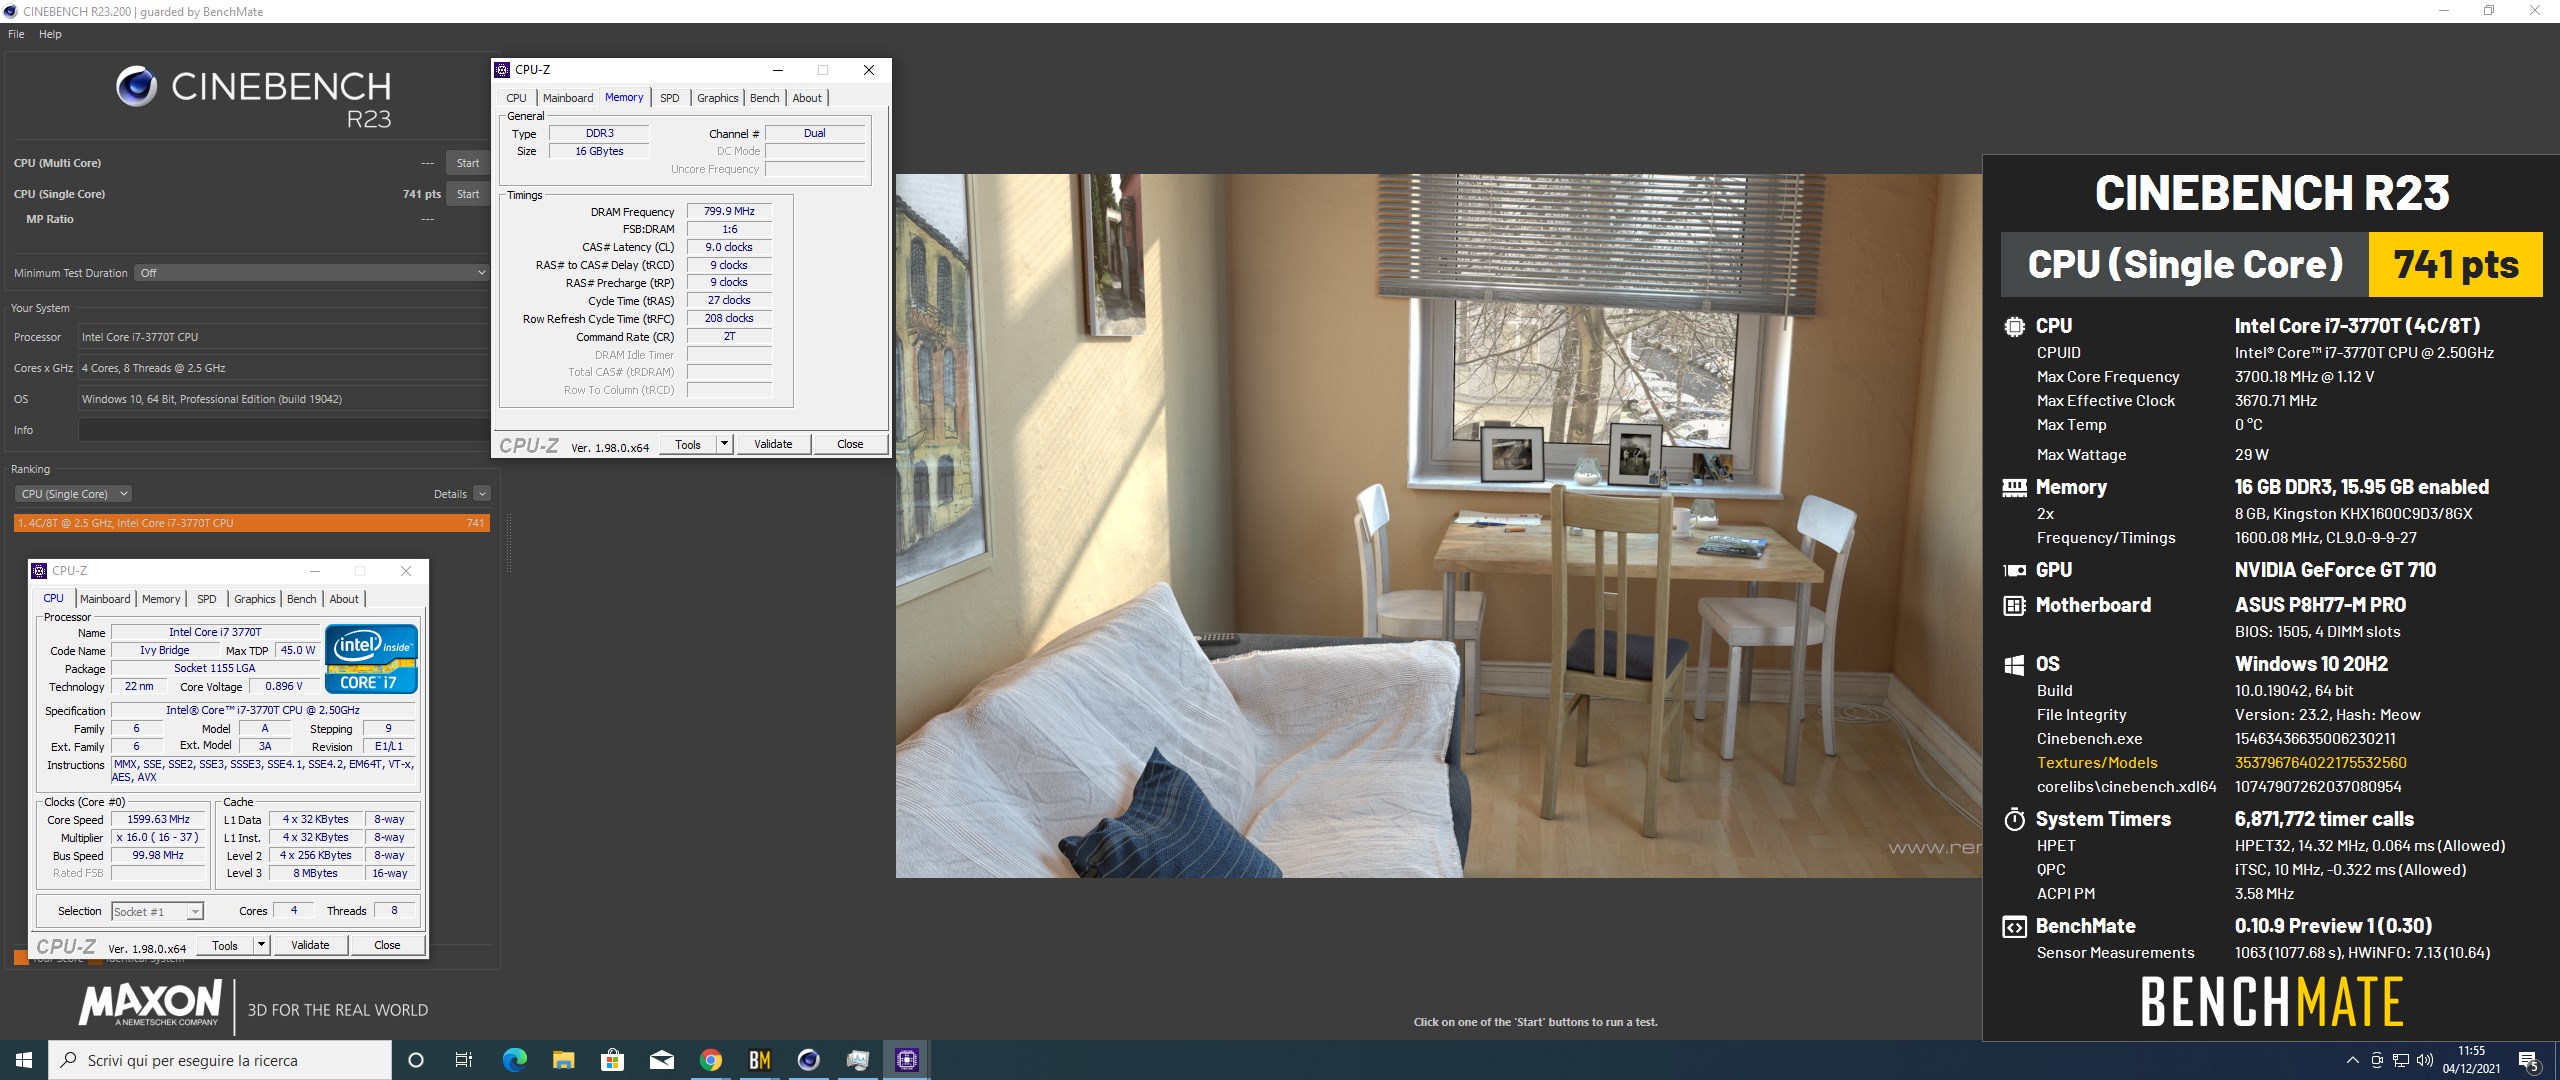This screenshot has height=1080, width=2560.
Task: Switch to Mainboard tab in upper CPU-Z window
Action: [x=568, y=98]
